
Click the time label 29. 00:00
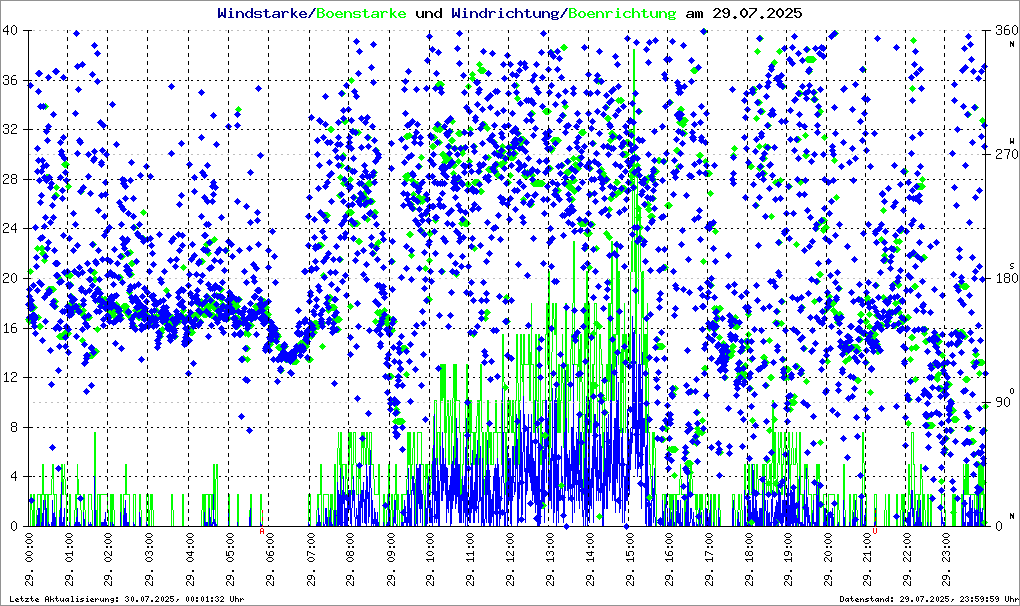(29, 560)
